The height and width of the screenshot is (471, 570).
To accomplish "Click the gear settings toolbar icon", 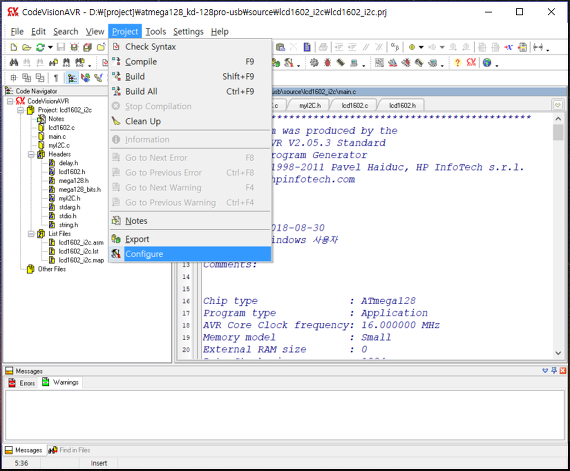I will (314, 63).
